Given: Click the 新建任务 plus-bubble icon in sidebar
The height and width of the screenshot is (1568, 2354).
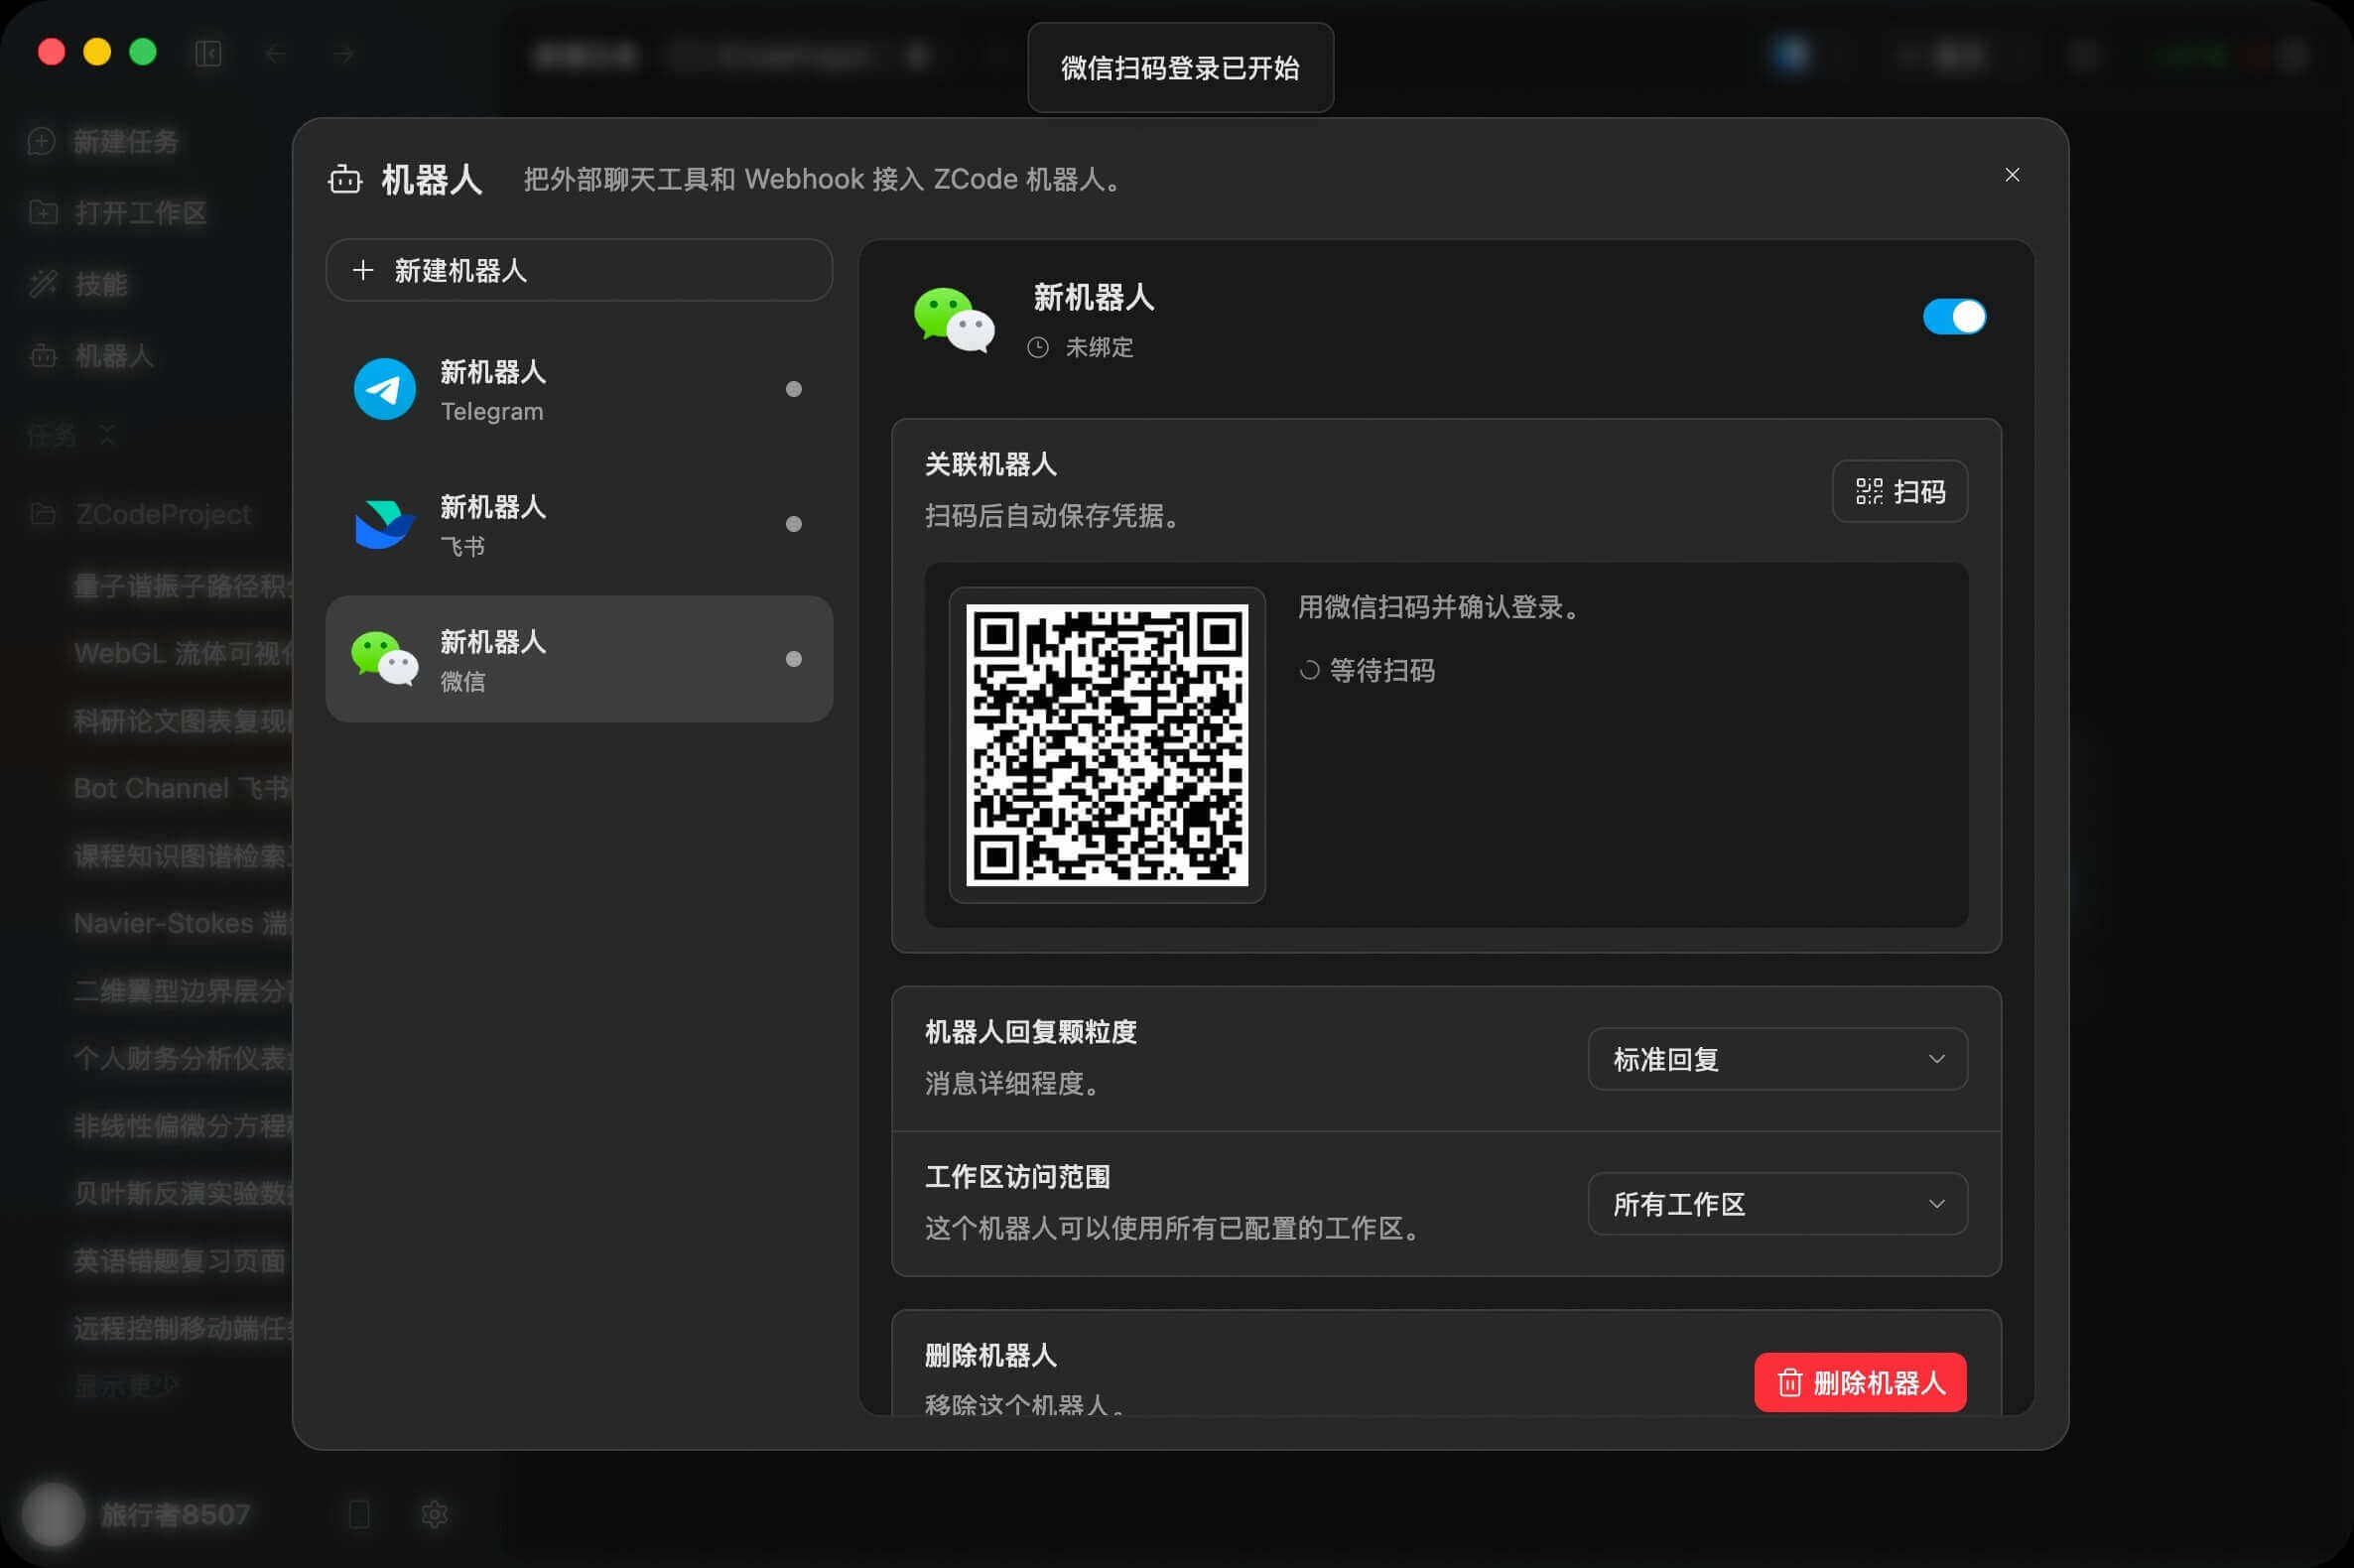Looking at the screenshot, I should click(41, 141).
